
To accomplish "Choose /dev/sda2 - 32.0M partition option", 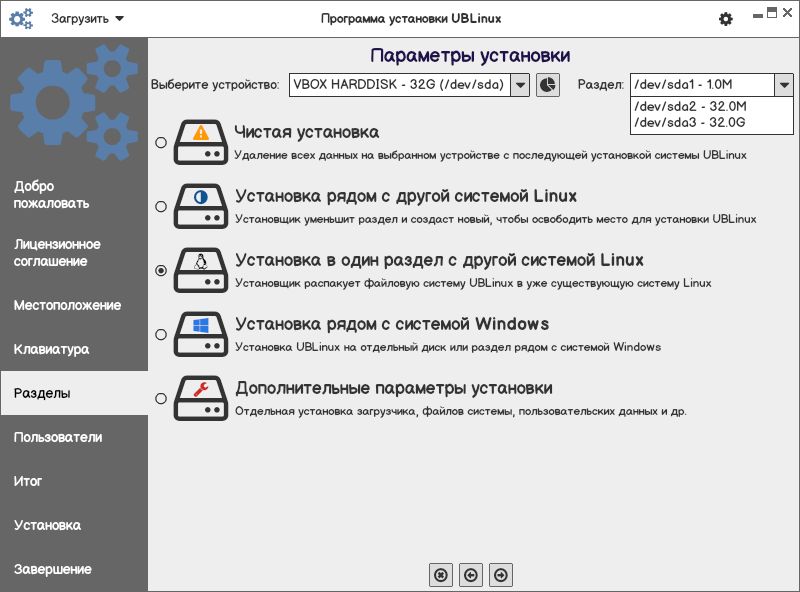I will (x=712, y=106).
